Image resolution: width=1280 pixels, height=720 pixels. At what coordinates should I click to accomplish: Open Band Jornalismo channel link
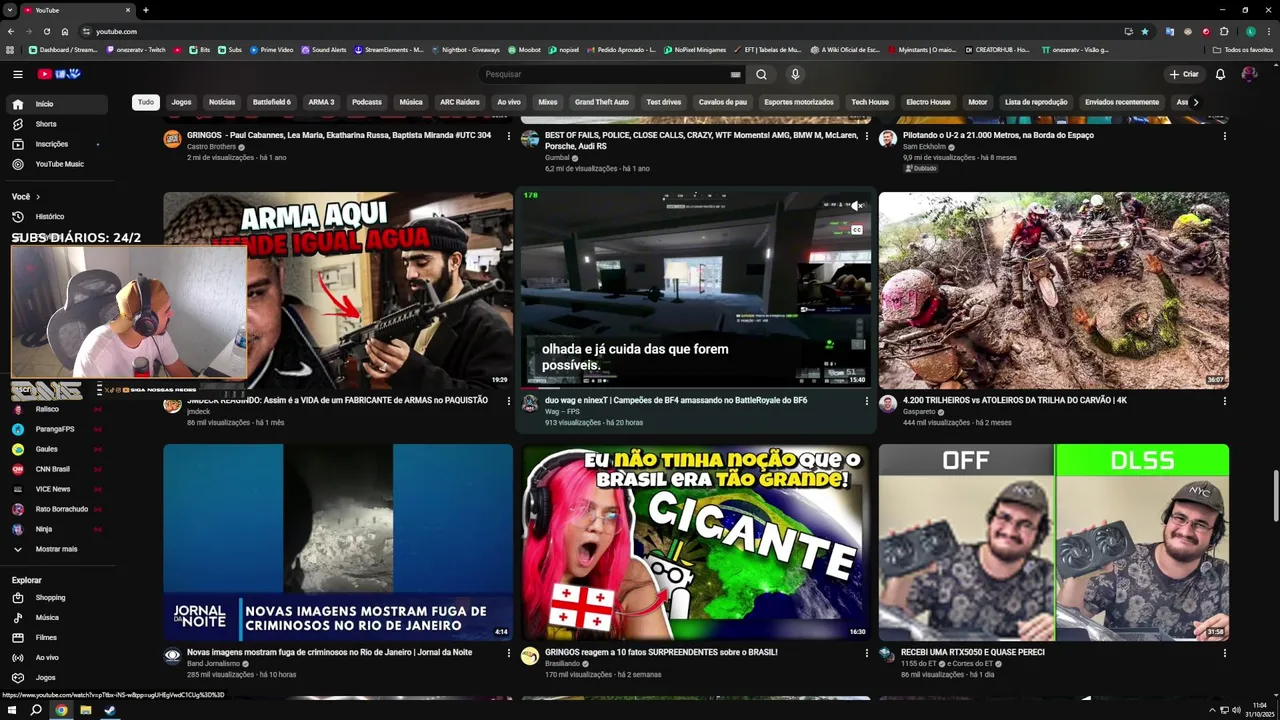[214, 664]
